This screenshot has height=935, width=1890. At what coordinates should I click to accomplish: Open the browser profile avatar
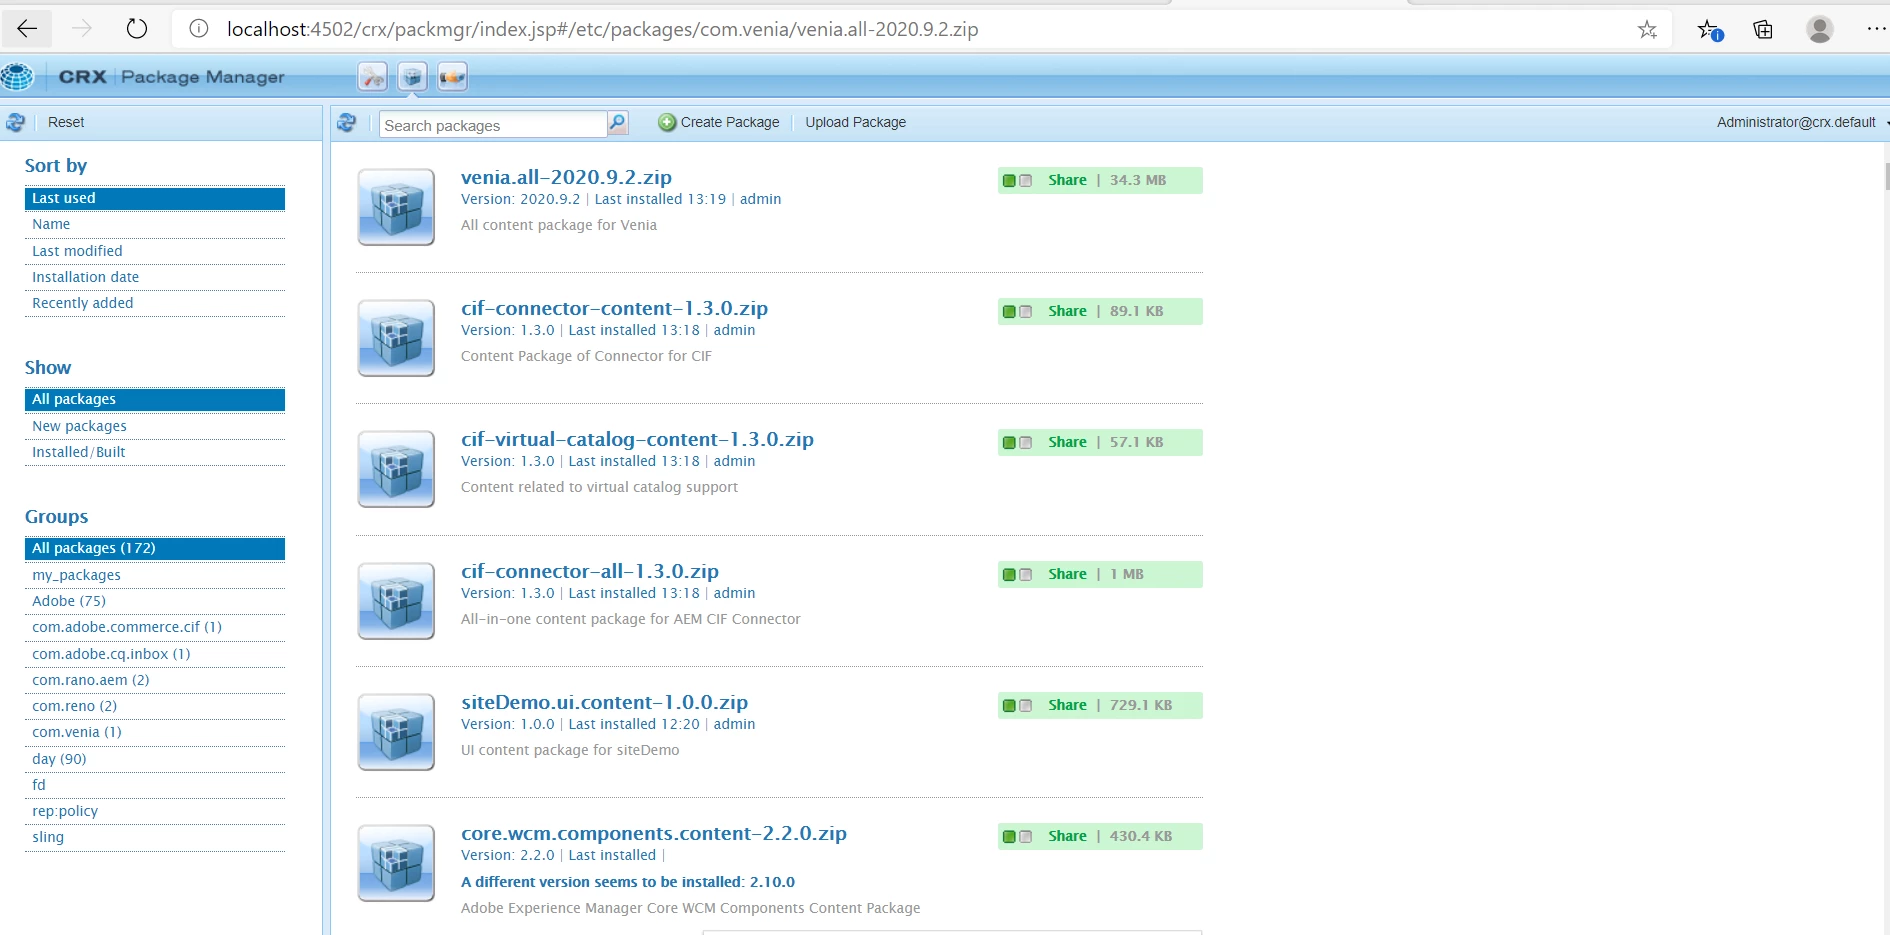(1820, 30)
